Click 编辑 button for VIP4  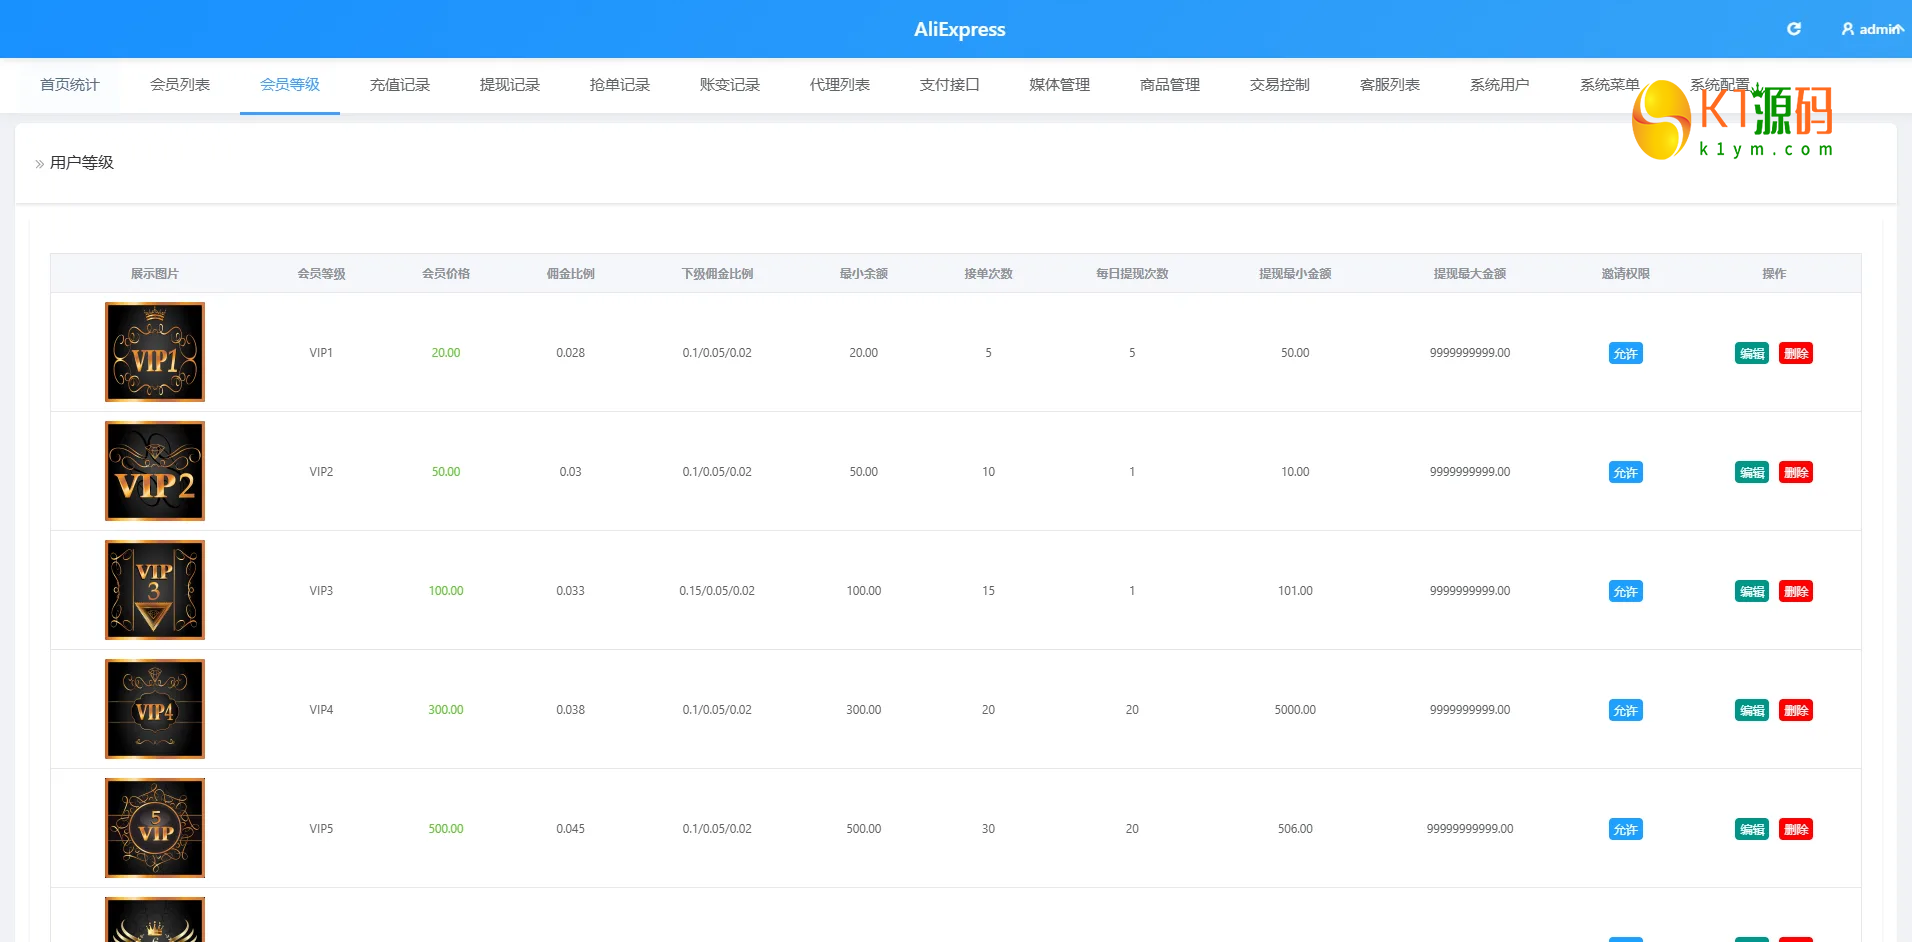tap(1752, 710)
